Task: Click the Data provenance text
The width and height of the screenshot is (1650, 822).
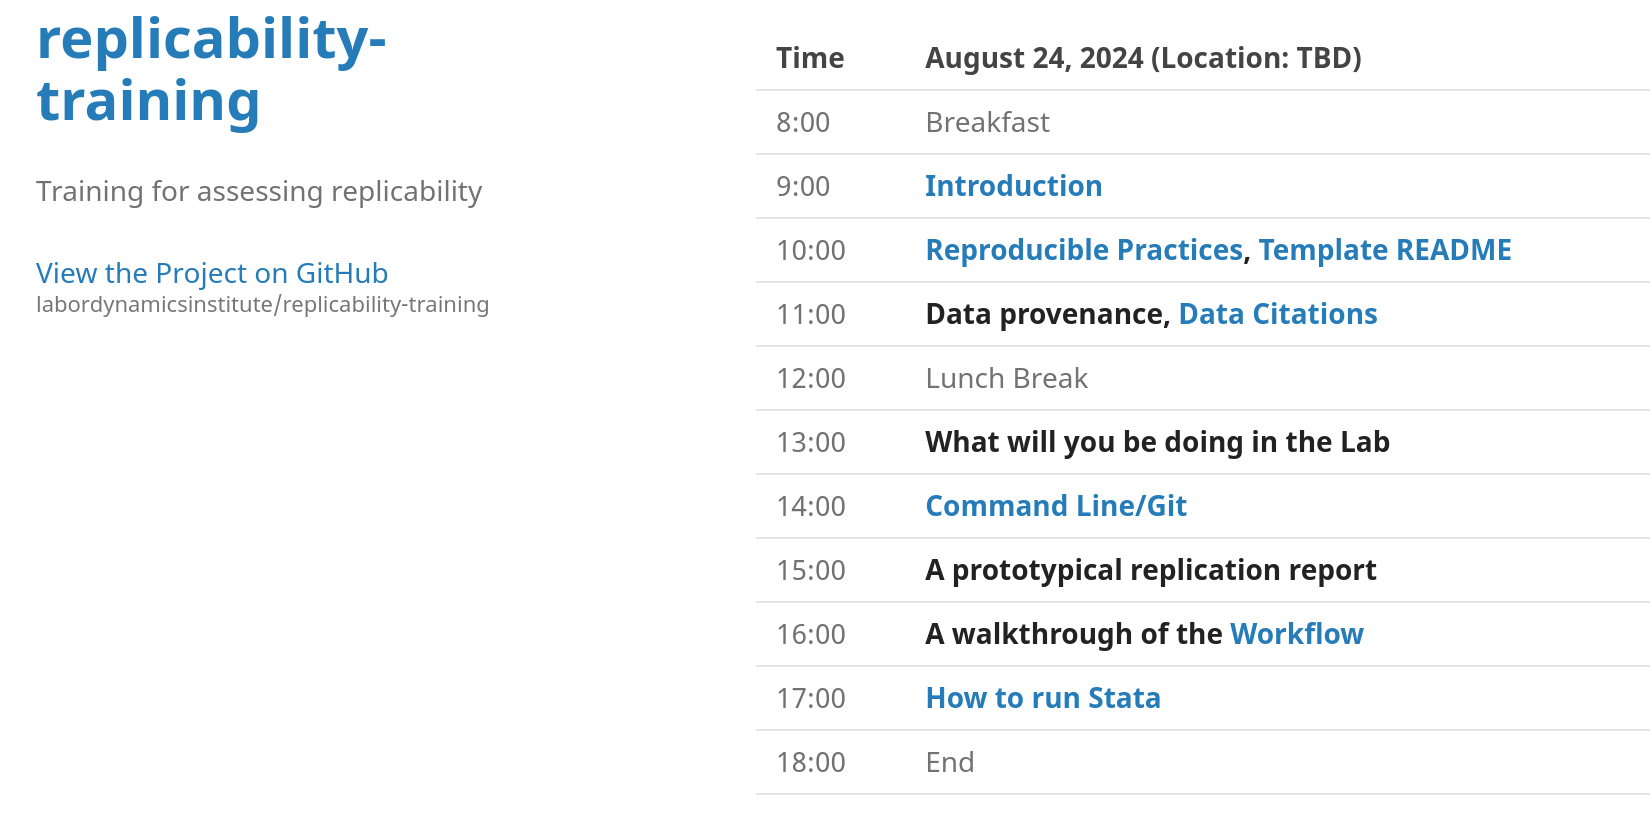Action: 1046,314
